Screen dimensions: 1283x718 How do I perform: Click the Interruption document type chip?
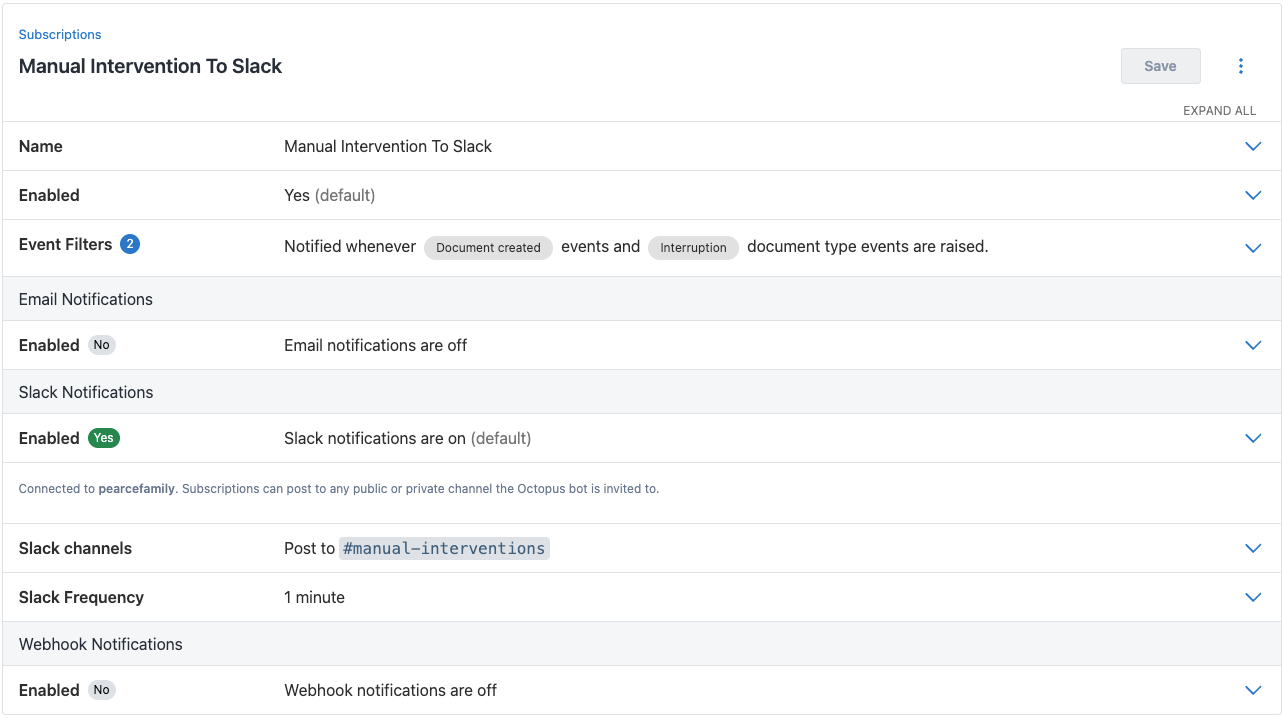[x=693, y=248]
